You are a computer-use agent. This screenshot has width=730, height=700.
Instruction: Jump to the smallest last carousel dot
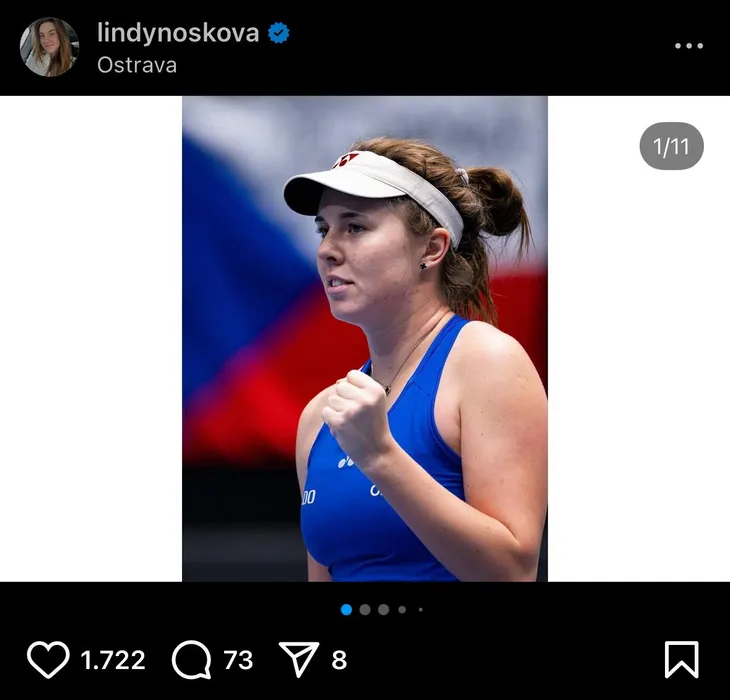[421, 610]
